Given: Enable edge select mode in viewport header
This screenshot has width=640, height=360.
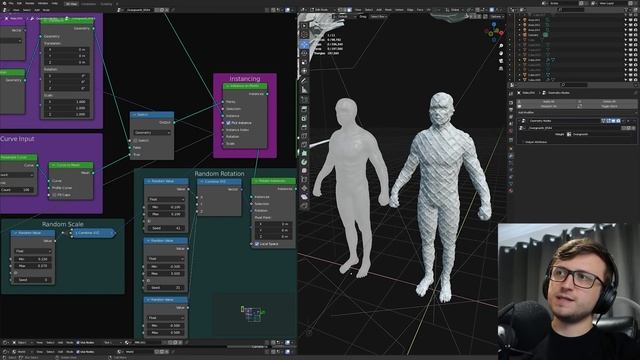Looking at the screenshot, I should (344, 10).
